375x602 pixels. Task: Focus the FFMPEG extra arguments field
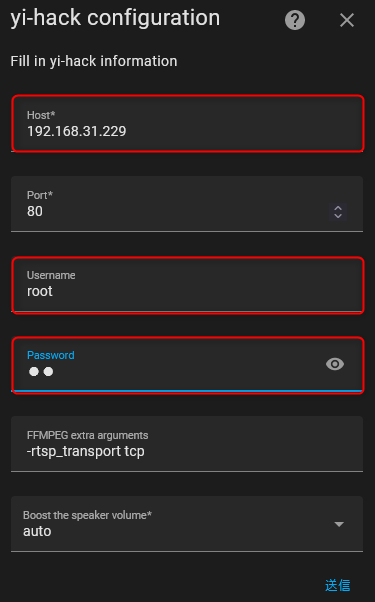187,444
